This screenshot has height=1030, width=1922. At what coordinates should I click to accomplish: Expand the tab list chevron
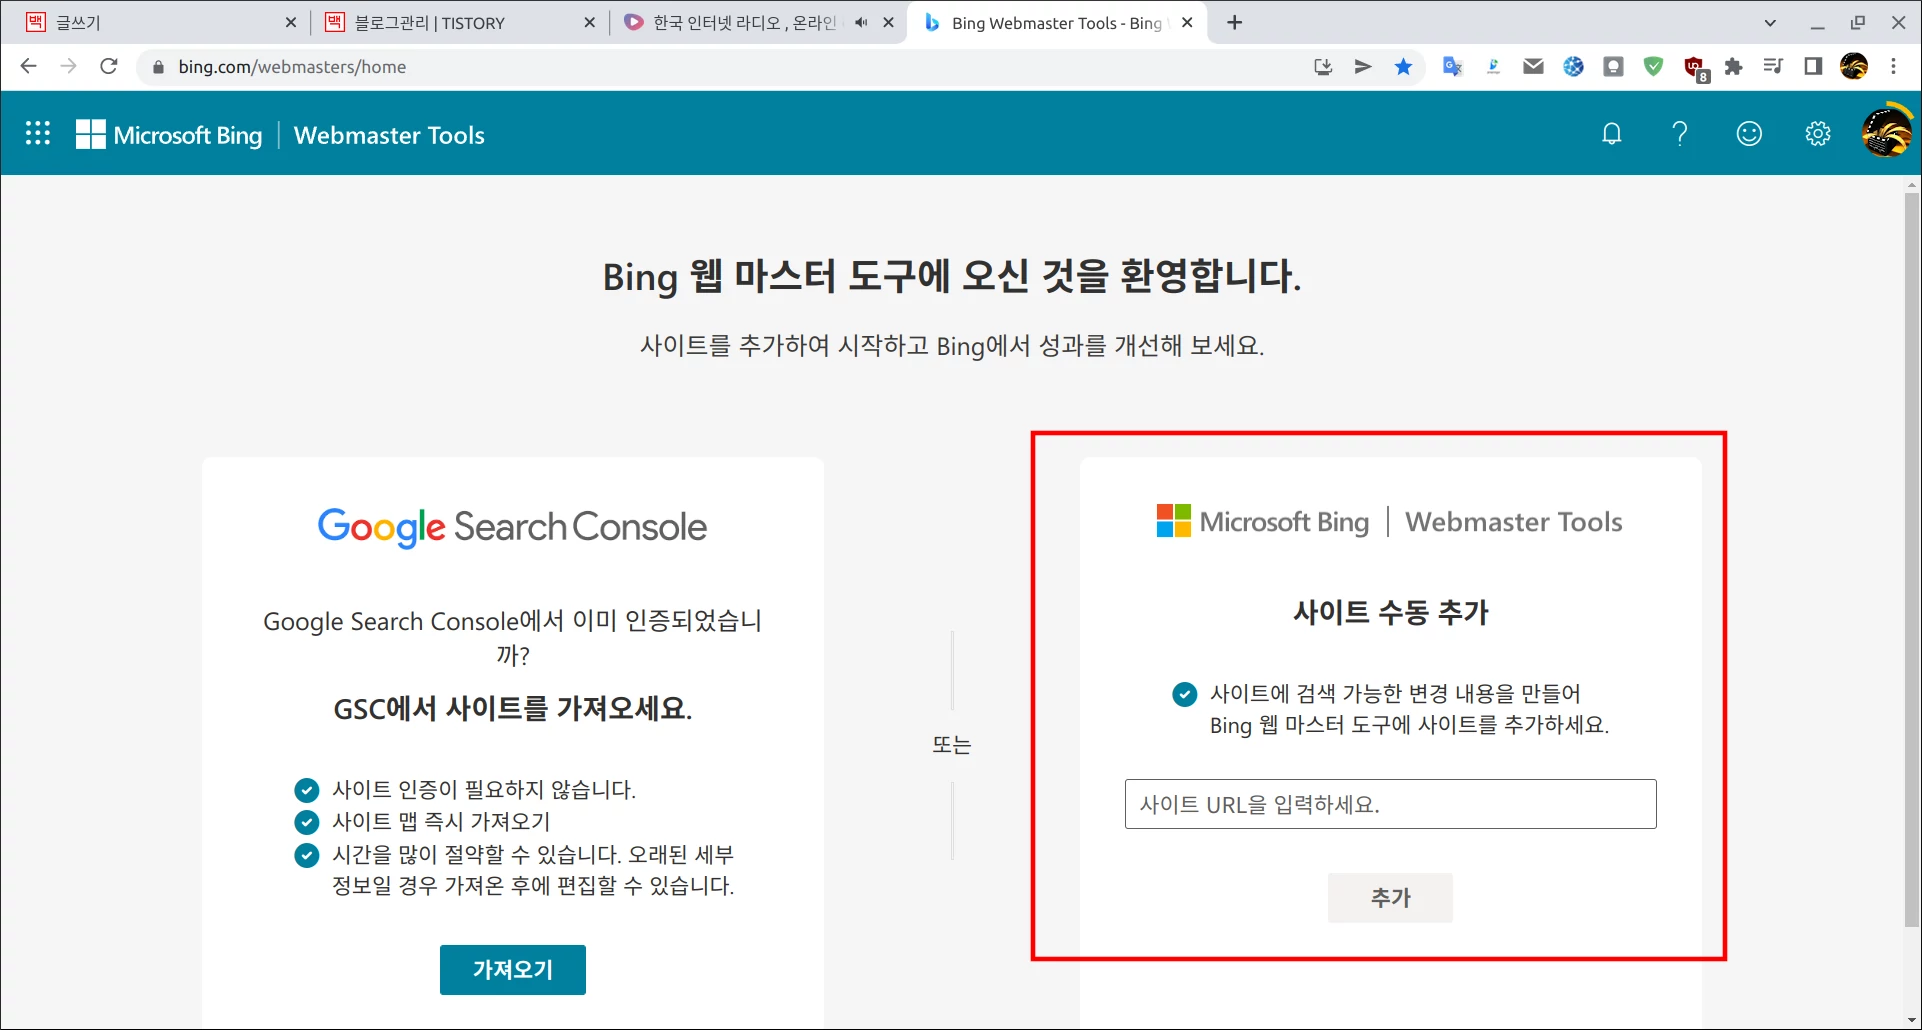(x=1769, y=22)
